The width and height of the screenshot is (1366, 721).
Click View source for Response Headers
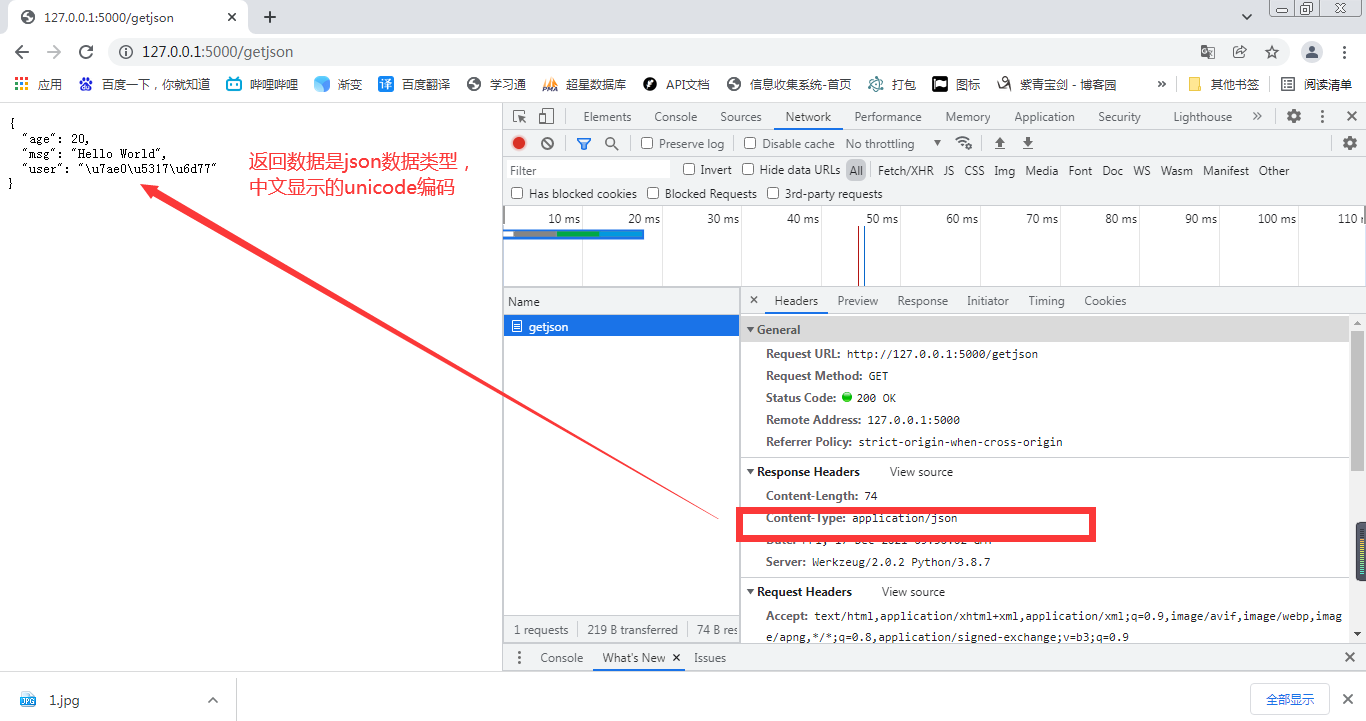[921, 472]
